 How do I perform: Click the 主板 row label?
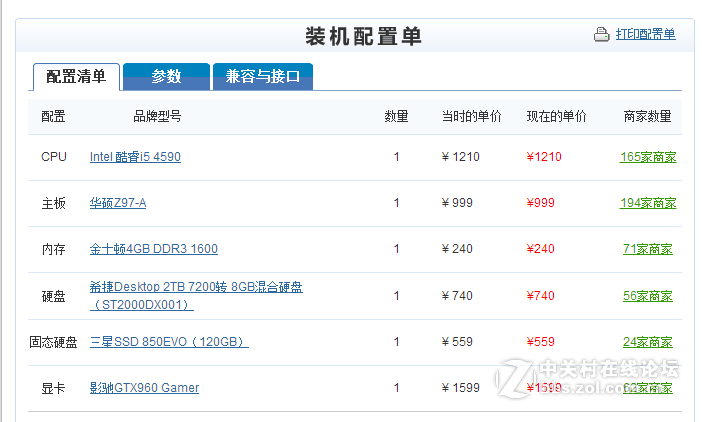point(53,203)
